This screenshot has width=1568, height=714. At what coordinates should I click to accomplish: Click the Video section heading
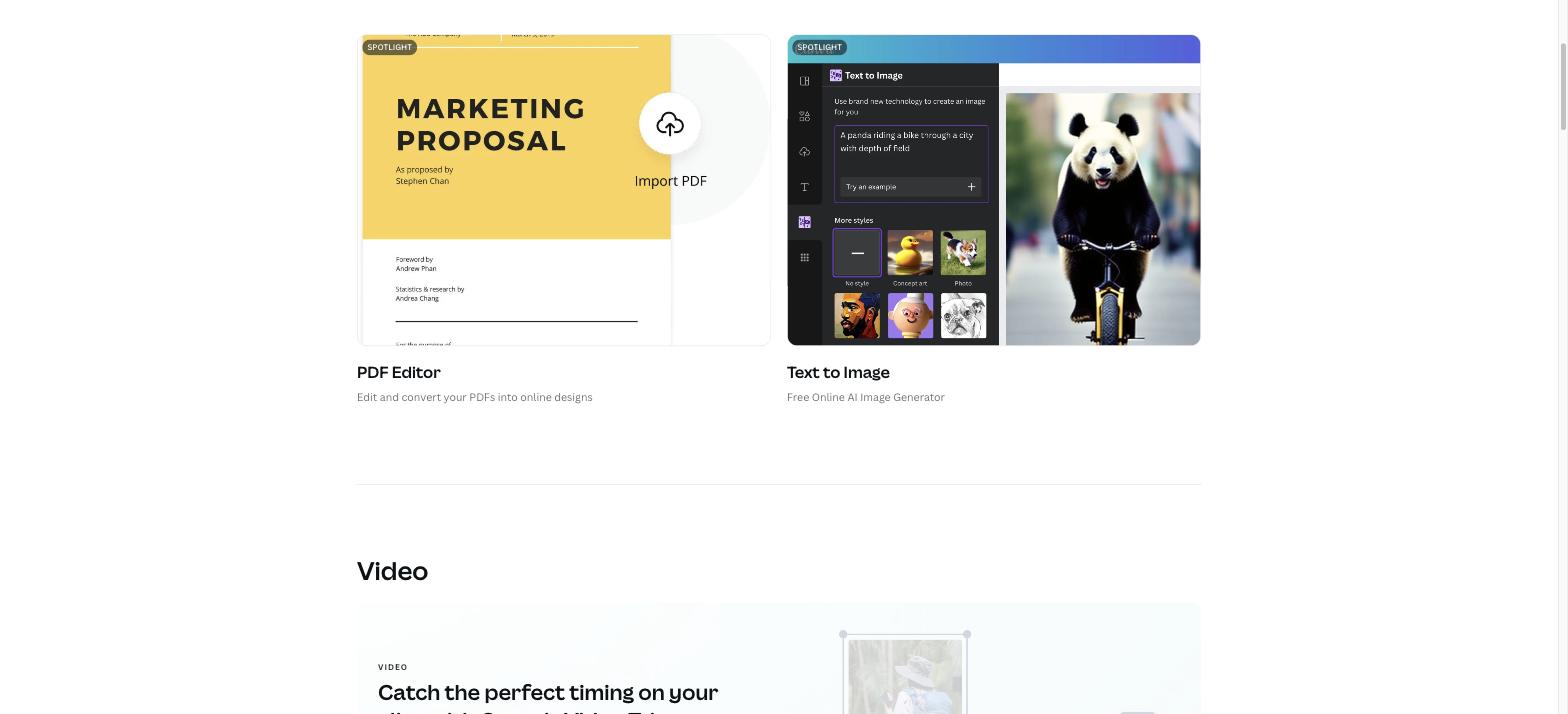[392, 571]
